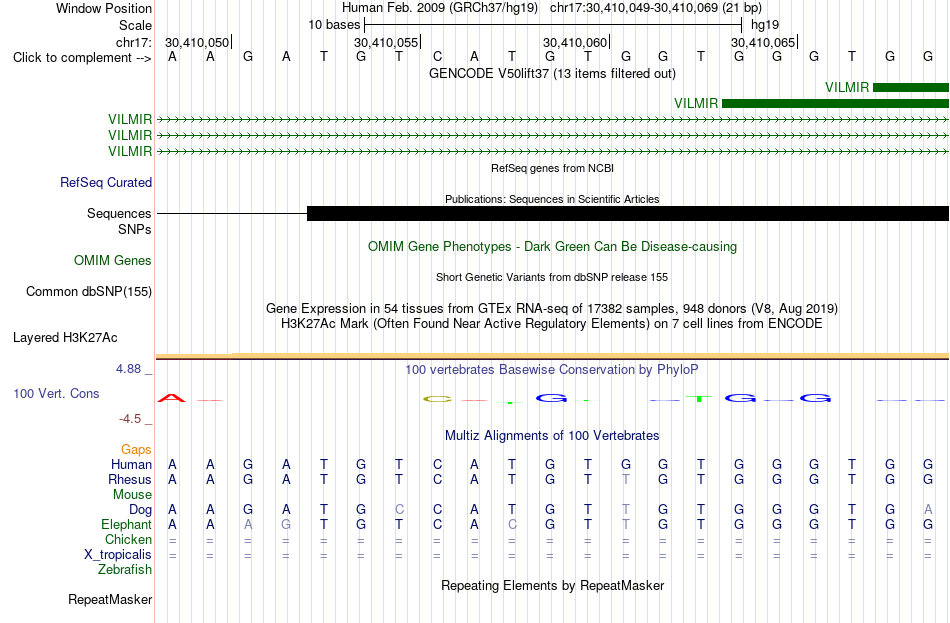Click the RepeatMasker track label
Image resolution: width=950 pixels, height=623 pixels.
pyautogui.click(x=110, y=600)
